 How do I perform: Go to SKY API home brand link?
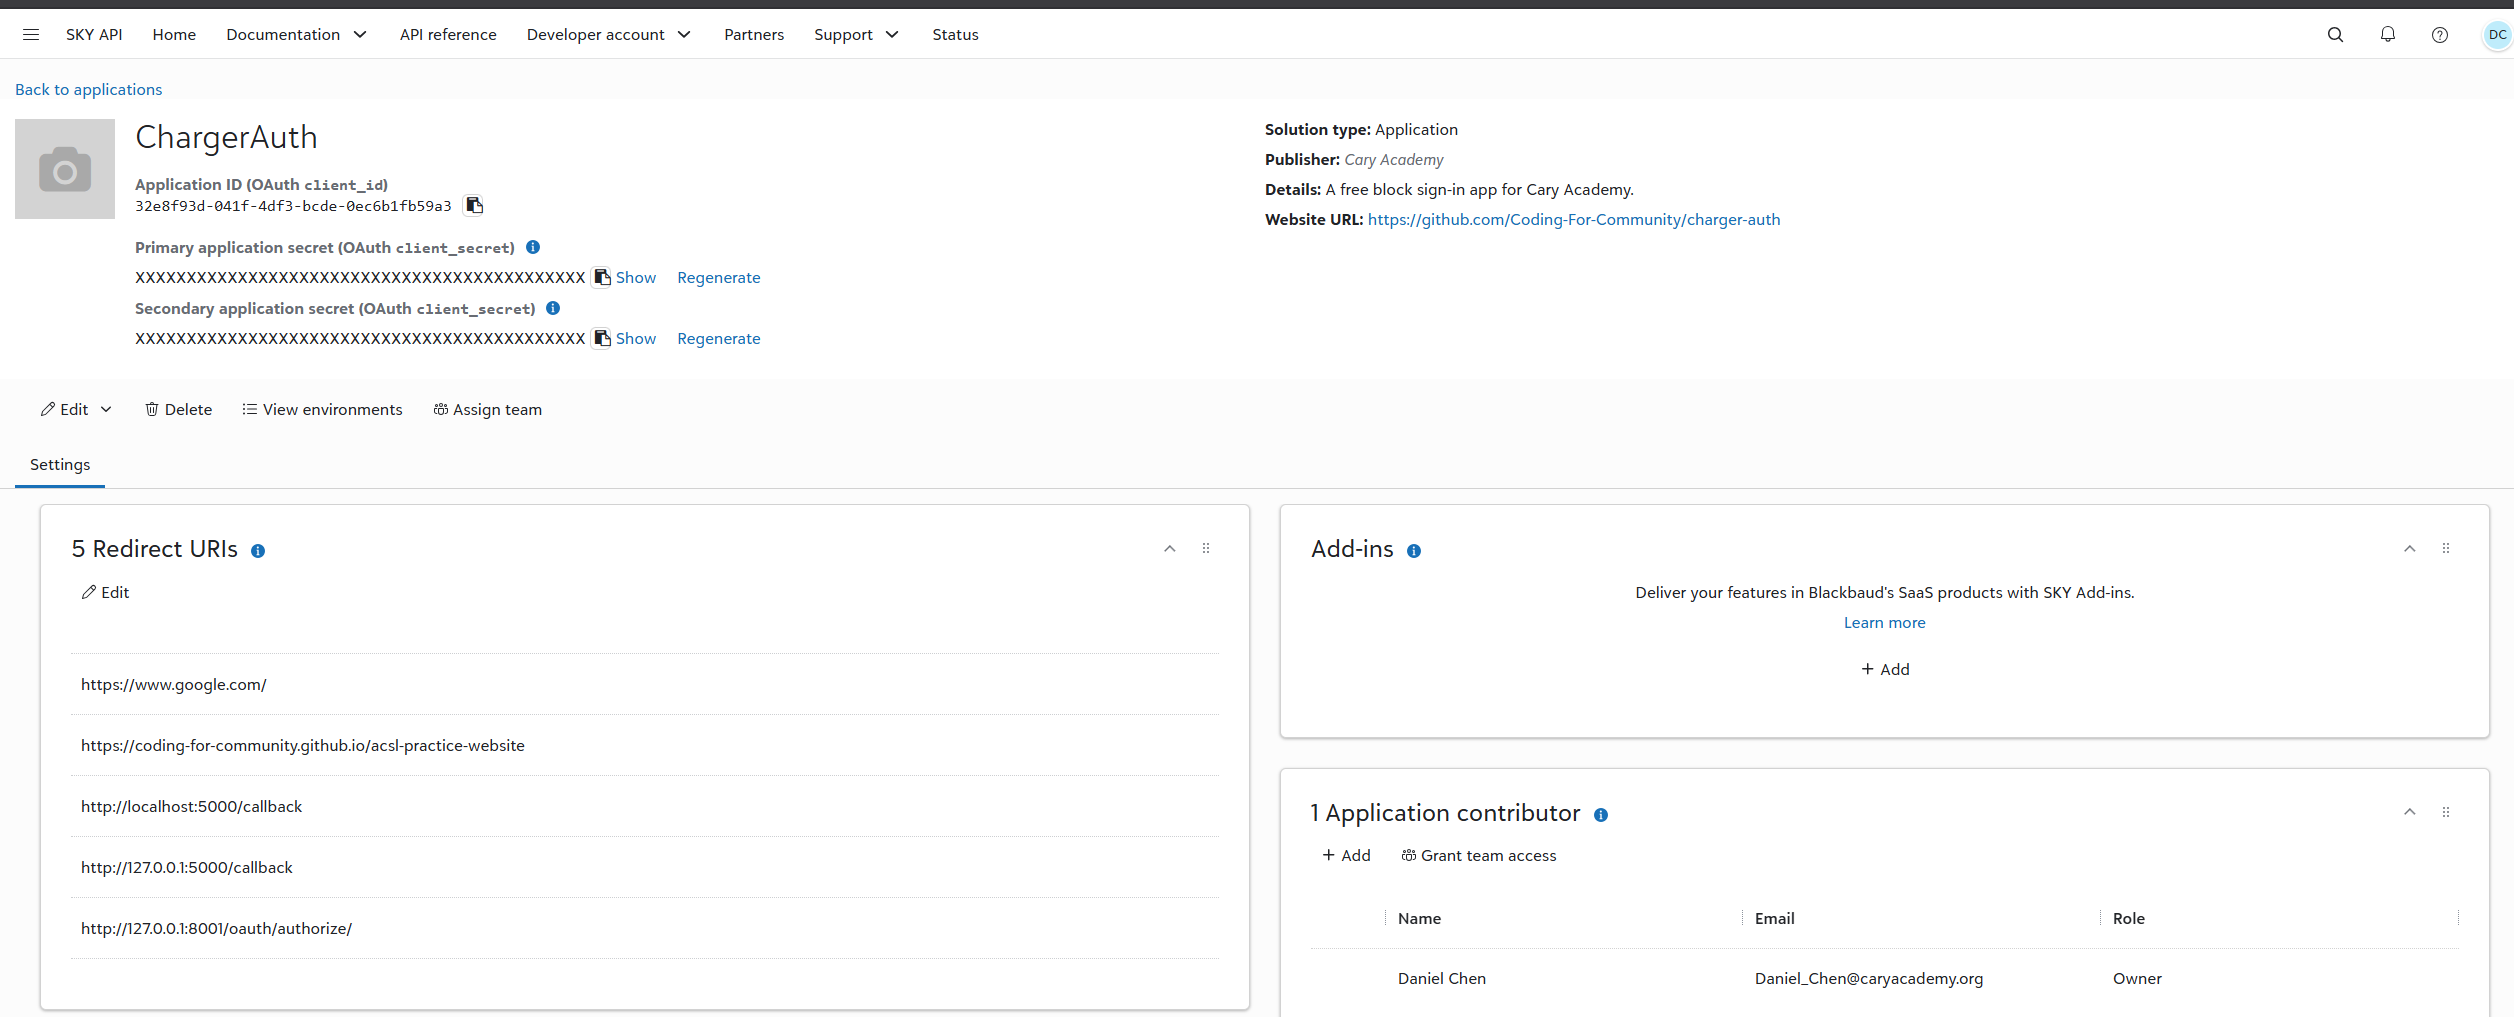94,34
